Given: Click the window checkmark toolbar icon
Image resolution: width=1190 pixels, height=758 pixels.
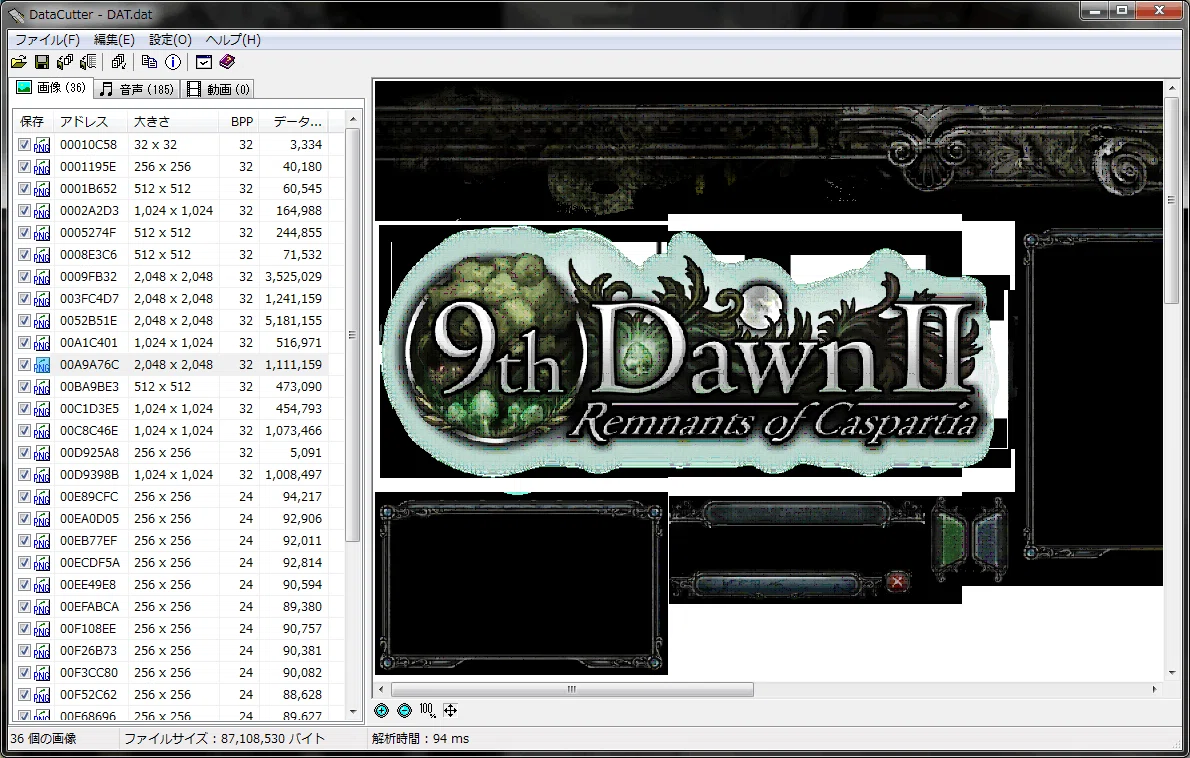Looking at the screenshot, I should [203, 62].
